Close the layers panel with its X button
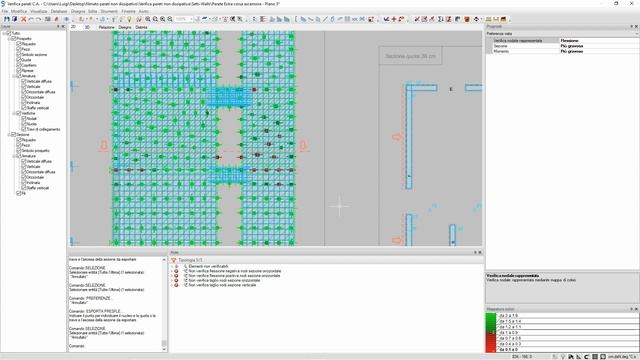640x360 pixels. pyautogui.click(x=63, y=27)
